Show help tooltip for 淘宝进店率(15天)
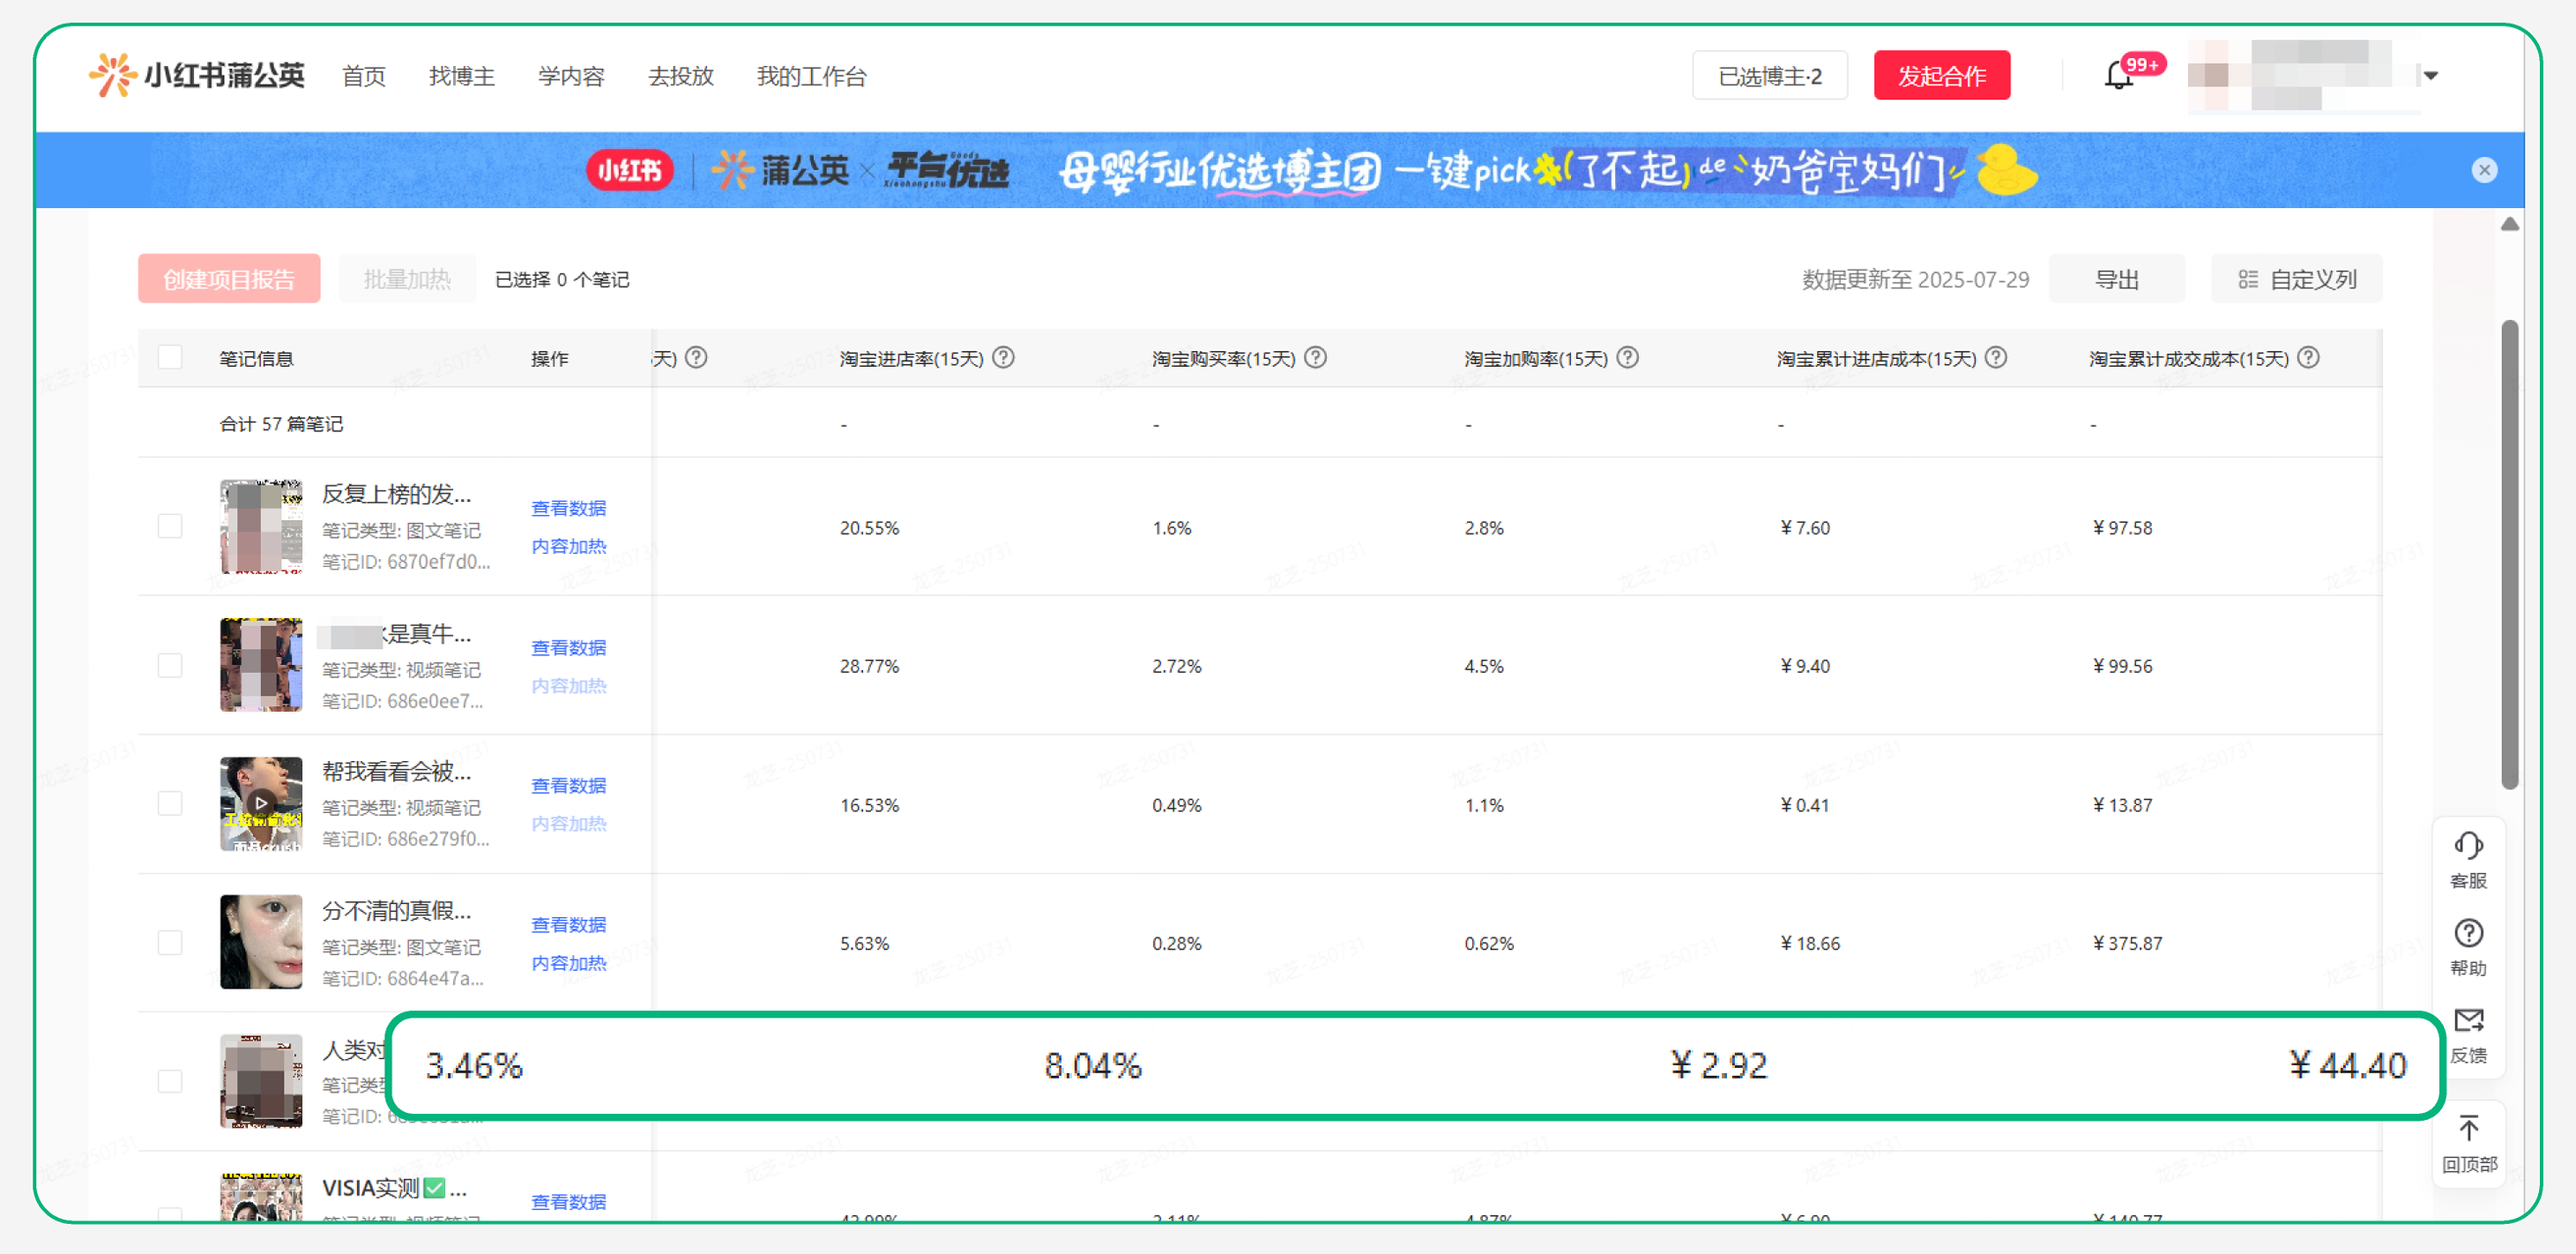This screenshot has width=2576, height=1254. point(1003,358)
